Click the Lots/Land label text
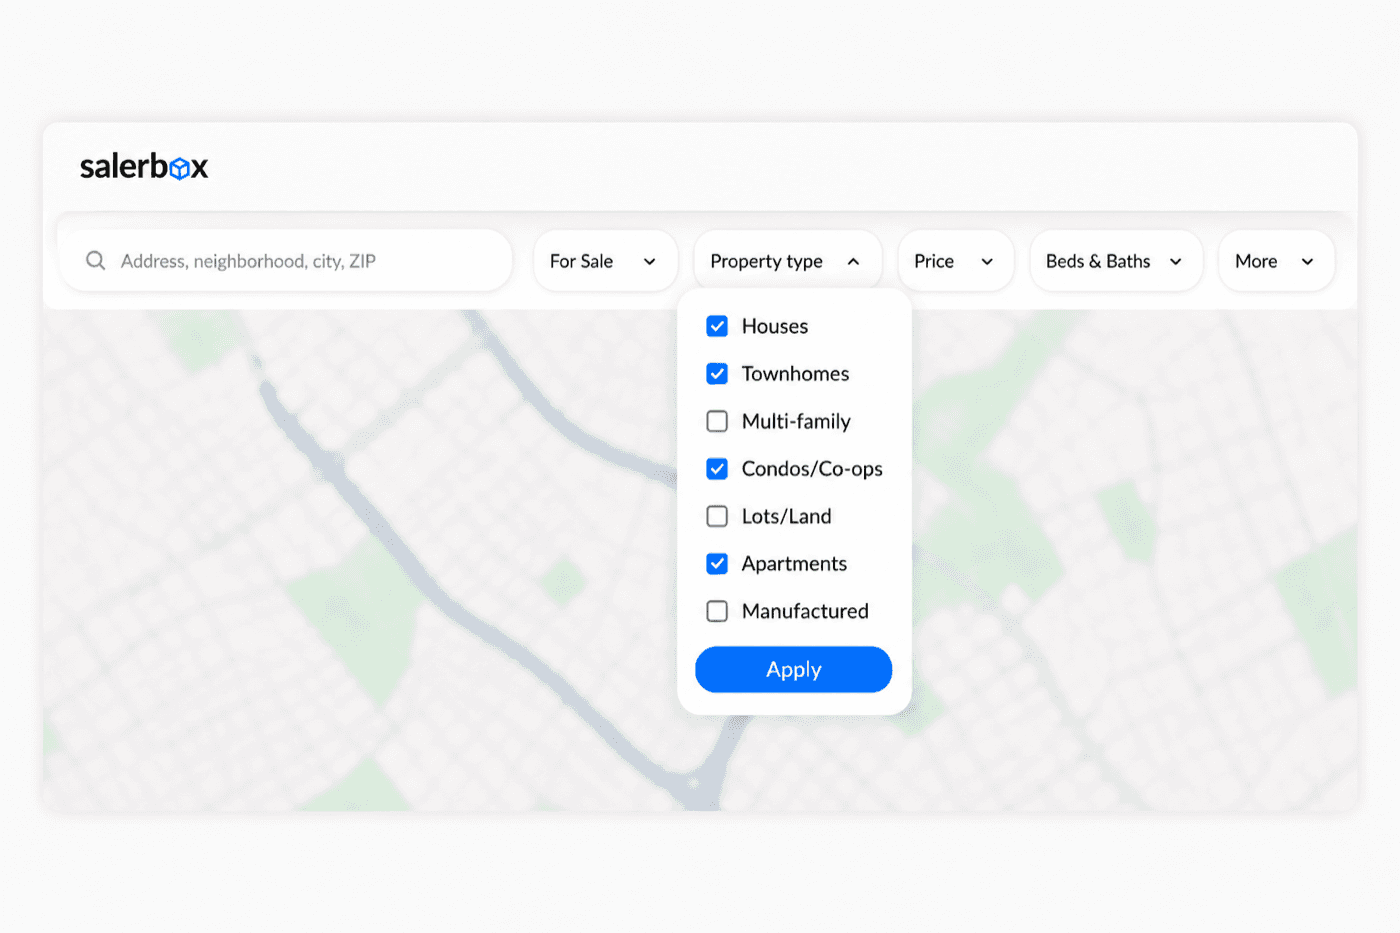This screenshot has width=1400, height=933. pos(786,516)
